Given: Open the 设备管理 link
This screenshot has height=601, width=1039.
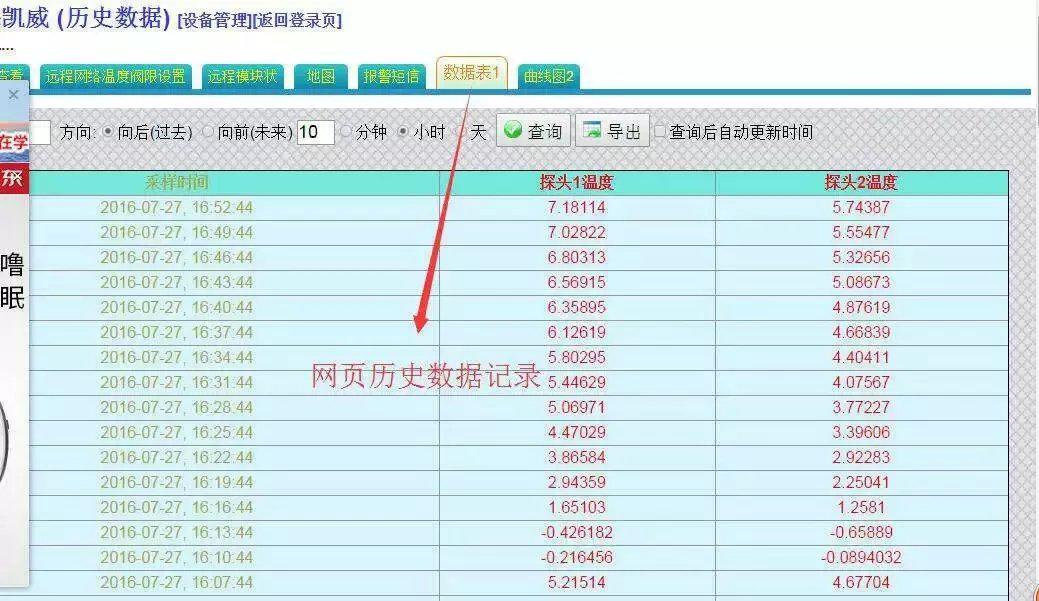Looking at the screenshot, I should pos(214,21).
